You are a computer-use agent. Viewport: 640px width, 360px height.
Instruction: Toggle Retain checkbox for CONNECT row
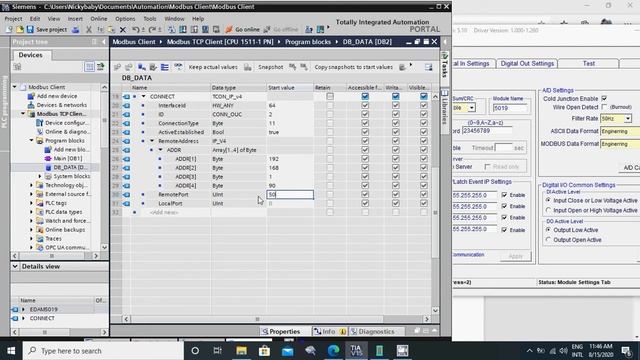tap(330, 96)
